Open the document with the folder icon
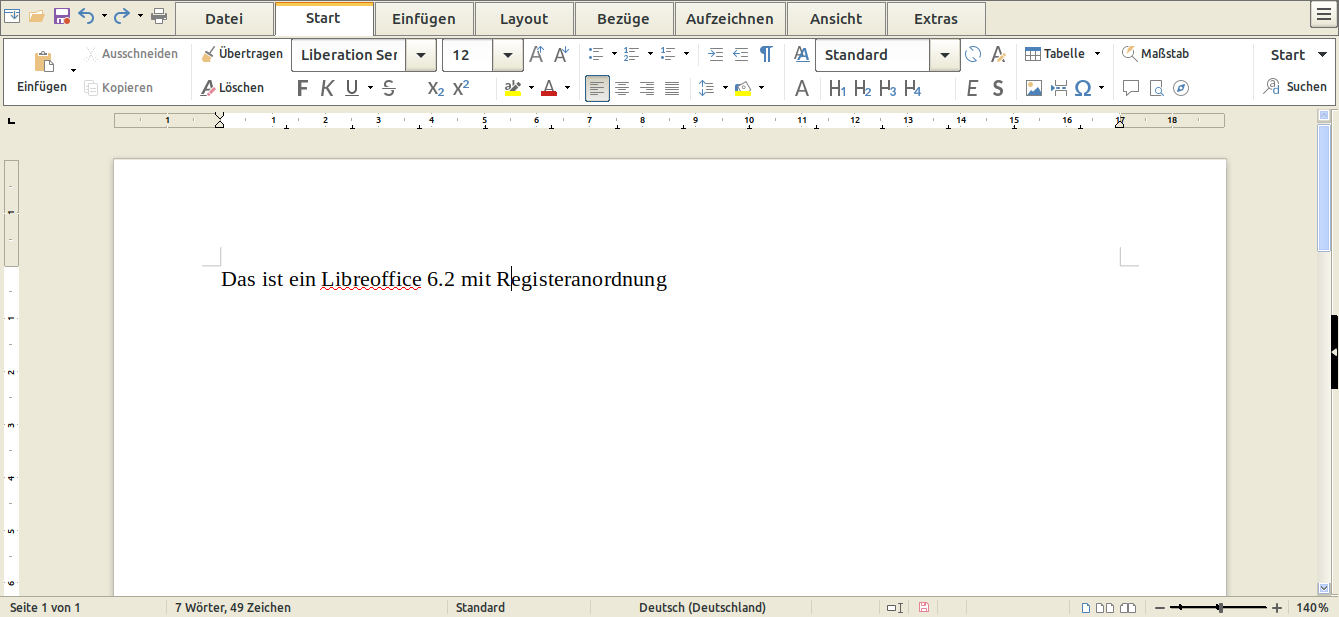 pyautogui.click(x=36, y=16)
